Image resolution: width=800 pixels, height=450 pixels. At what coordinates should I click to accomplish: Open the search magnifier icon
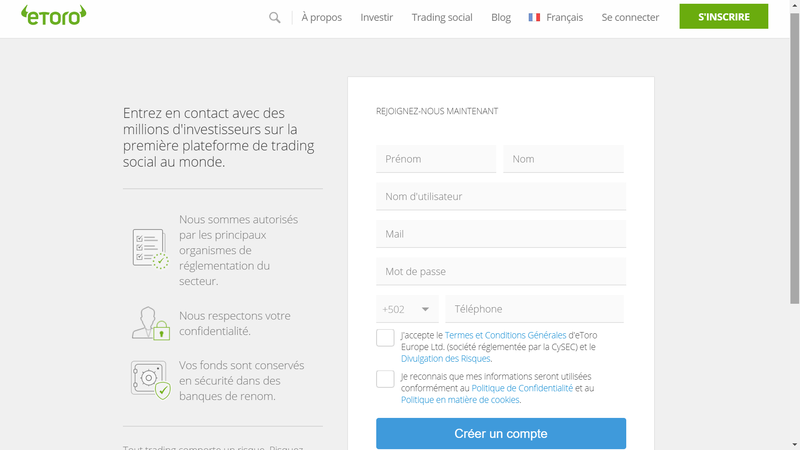coord(274,17)
